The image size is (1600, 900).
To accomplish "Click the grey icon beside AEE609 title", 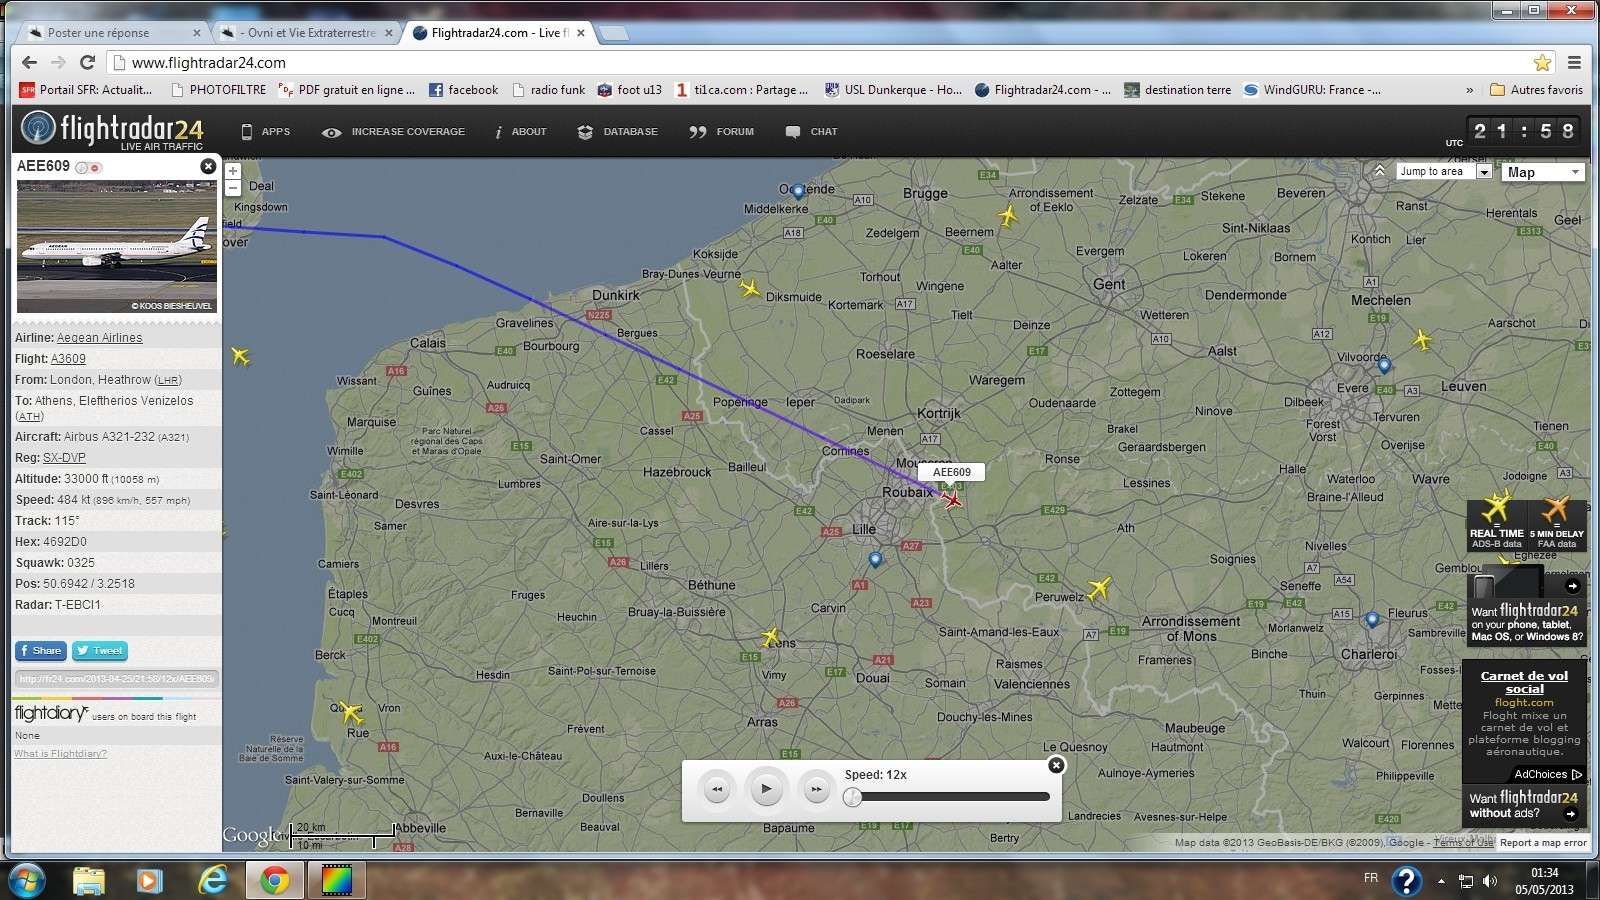I will tap(82, 167).
